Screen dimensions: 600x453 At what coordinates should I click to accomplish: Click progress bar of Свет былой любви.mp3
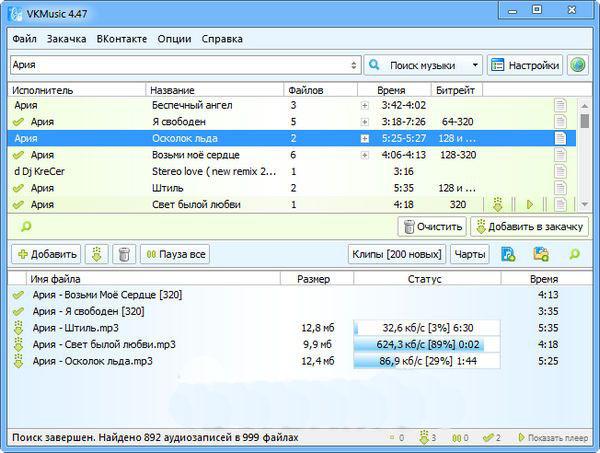427,344
